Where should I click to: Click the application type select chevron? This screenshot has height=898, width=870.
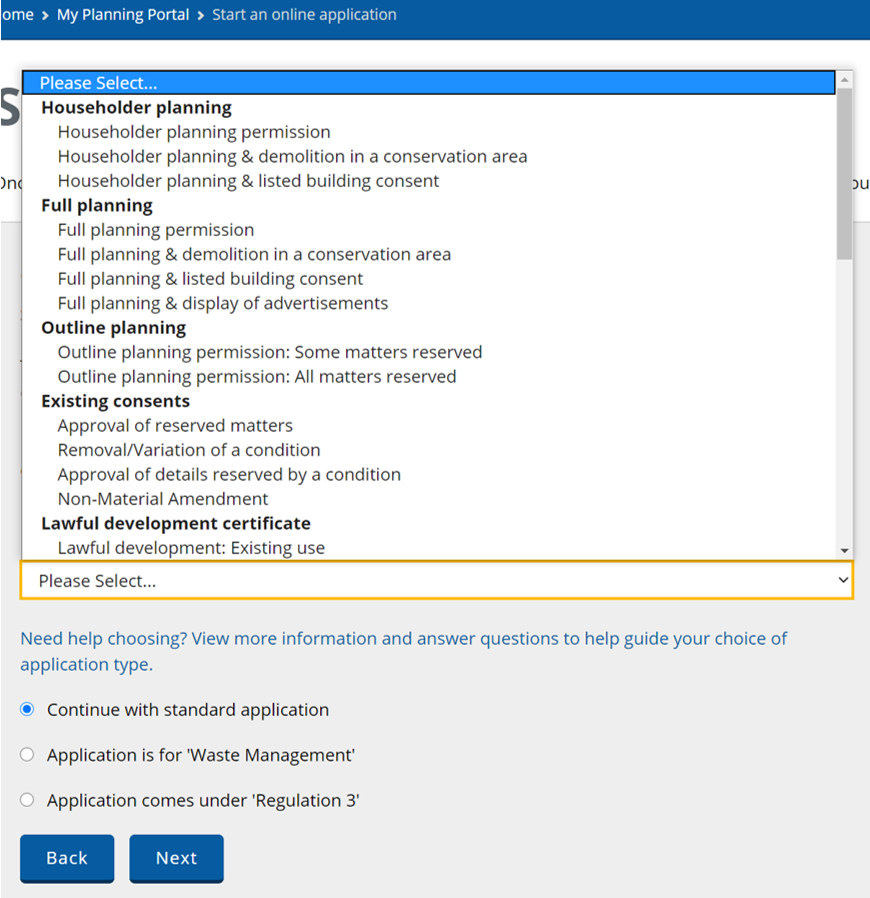[x=843, y=580]
